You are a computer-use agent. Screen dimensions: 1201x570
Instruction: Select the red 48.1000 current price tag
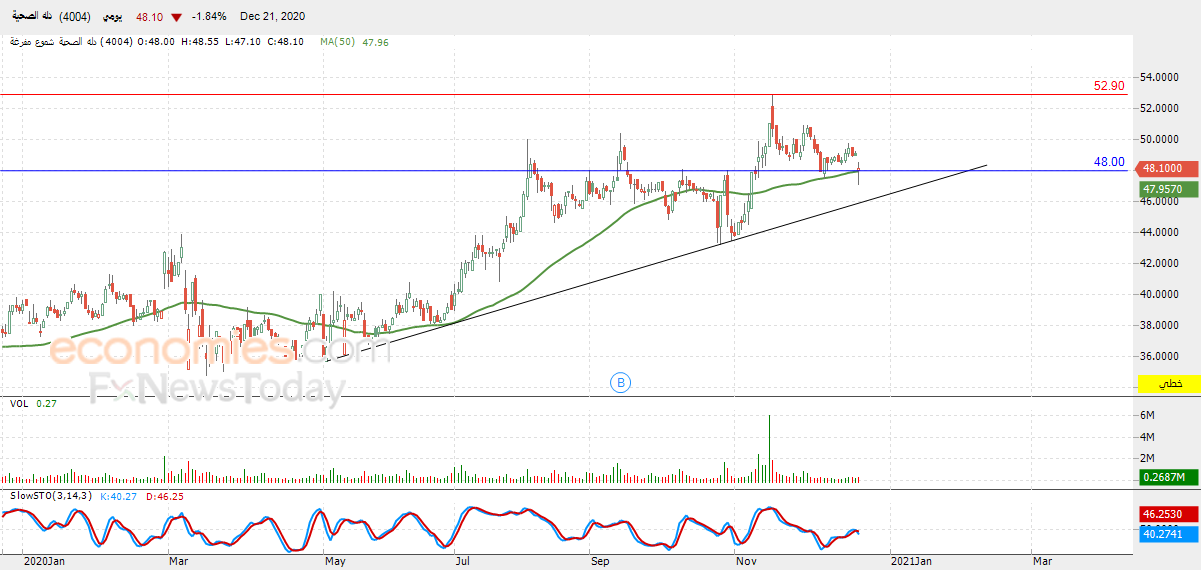click(1168, 170)
